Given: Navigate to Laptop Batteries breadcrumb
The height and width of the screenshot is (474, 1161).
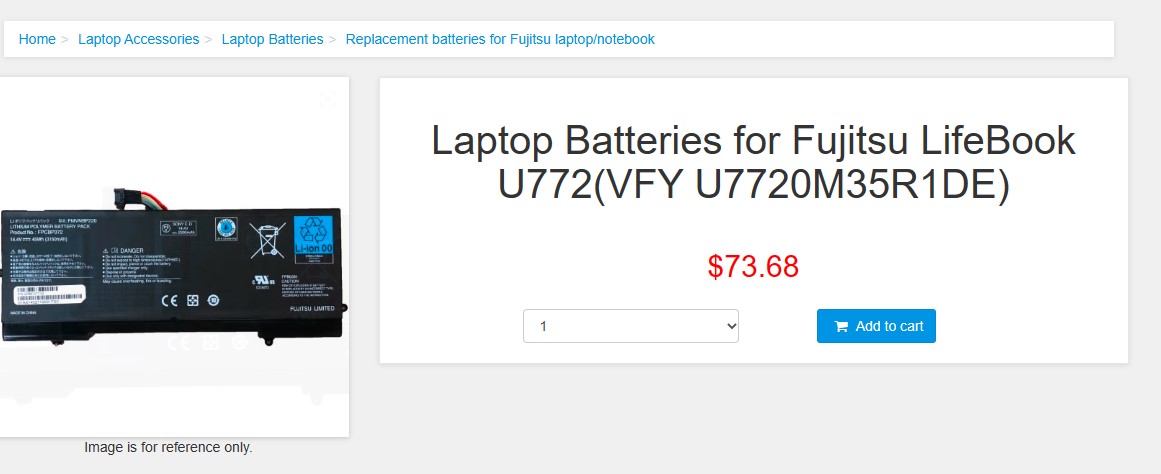Looking at the screenshot, I should pos(272,39).
